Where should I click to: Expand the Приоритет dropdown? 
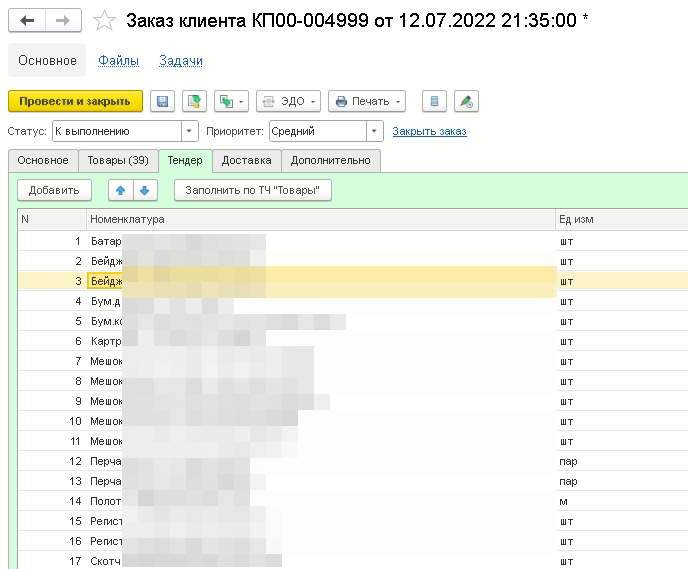pyautogui.click(x=375, y=131)
